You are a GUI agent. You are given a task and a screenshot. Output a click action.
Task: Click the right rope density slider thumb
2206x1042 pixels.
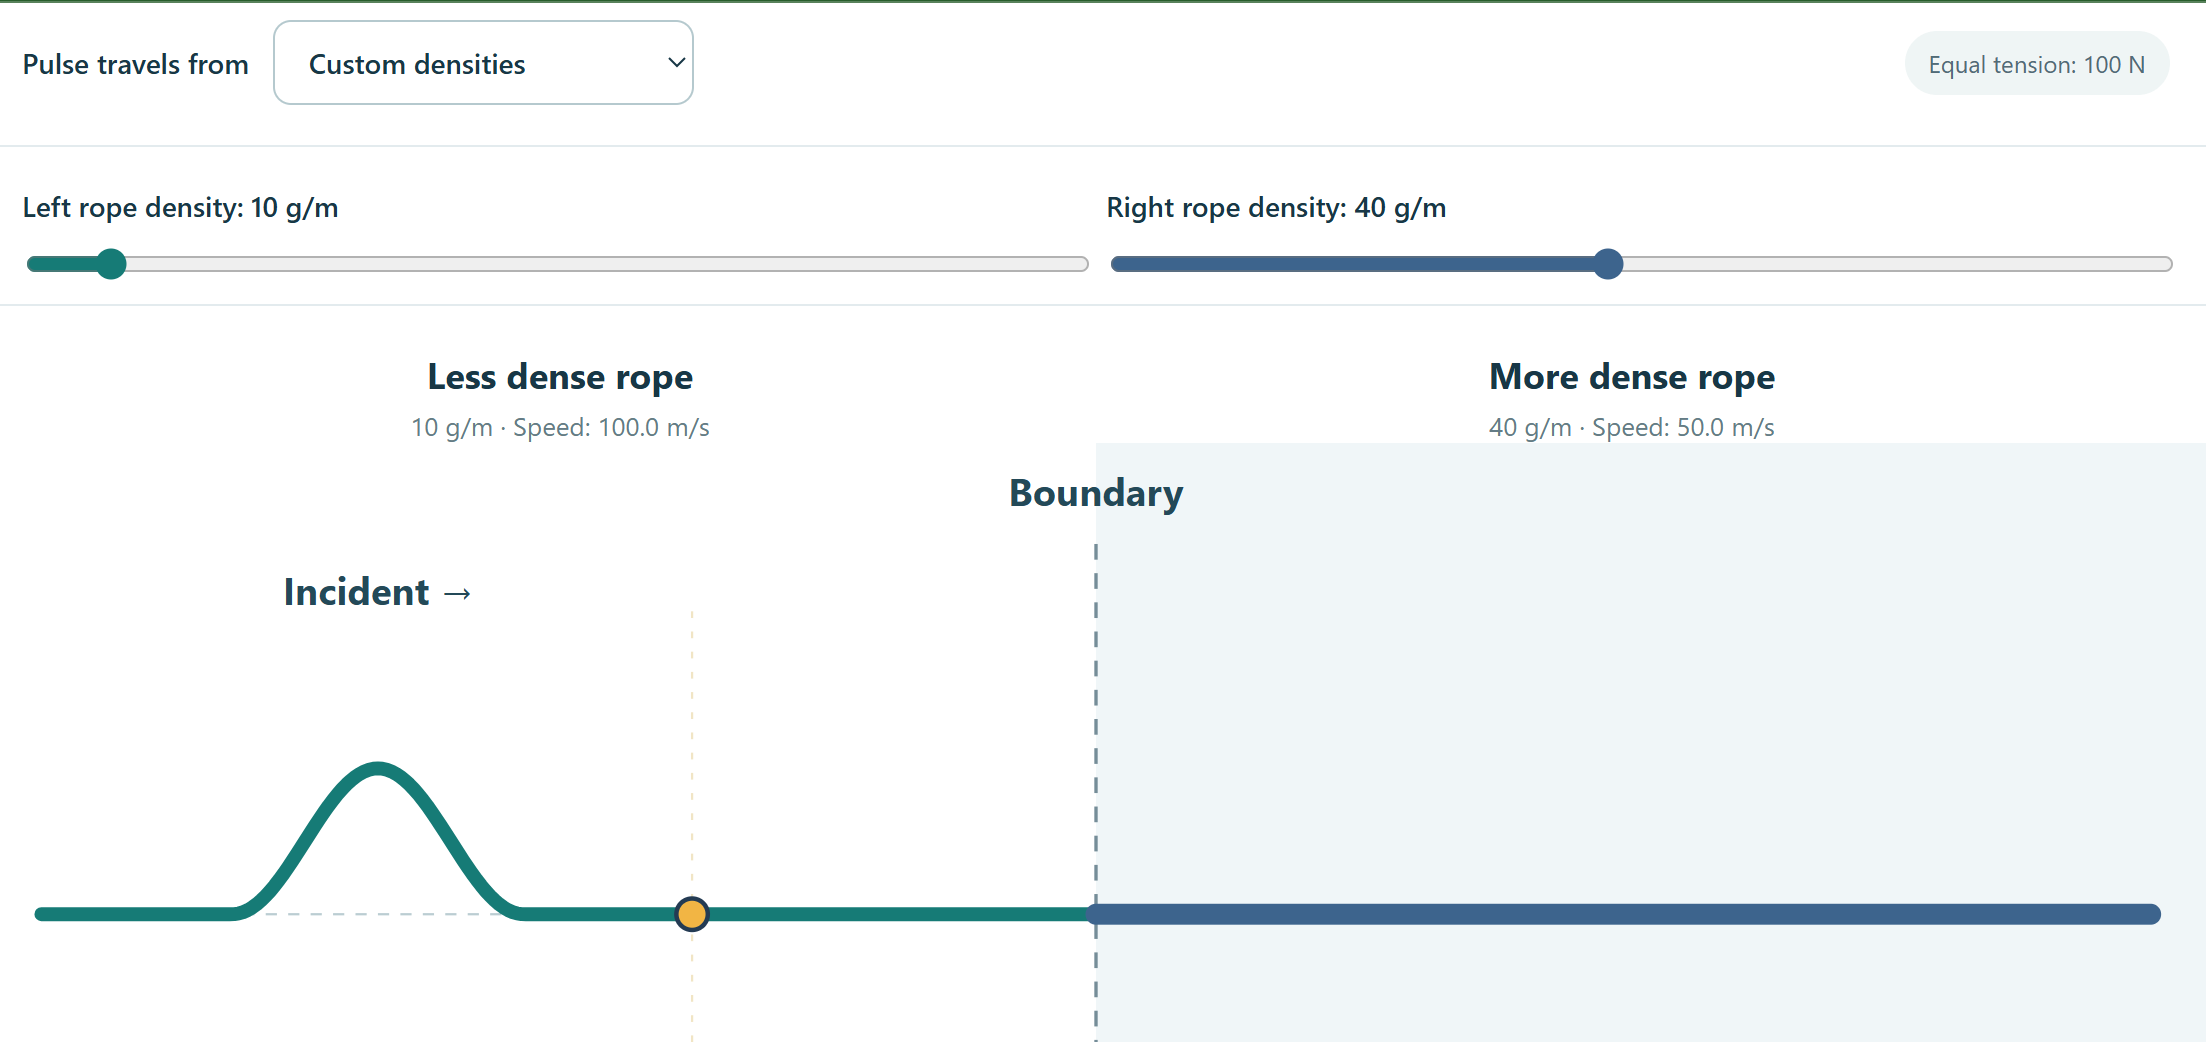click(1608, 264)
